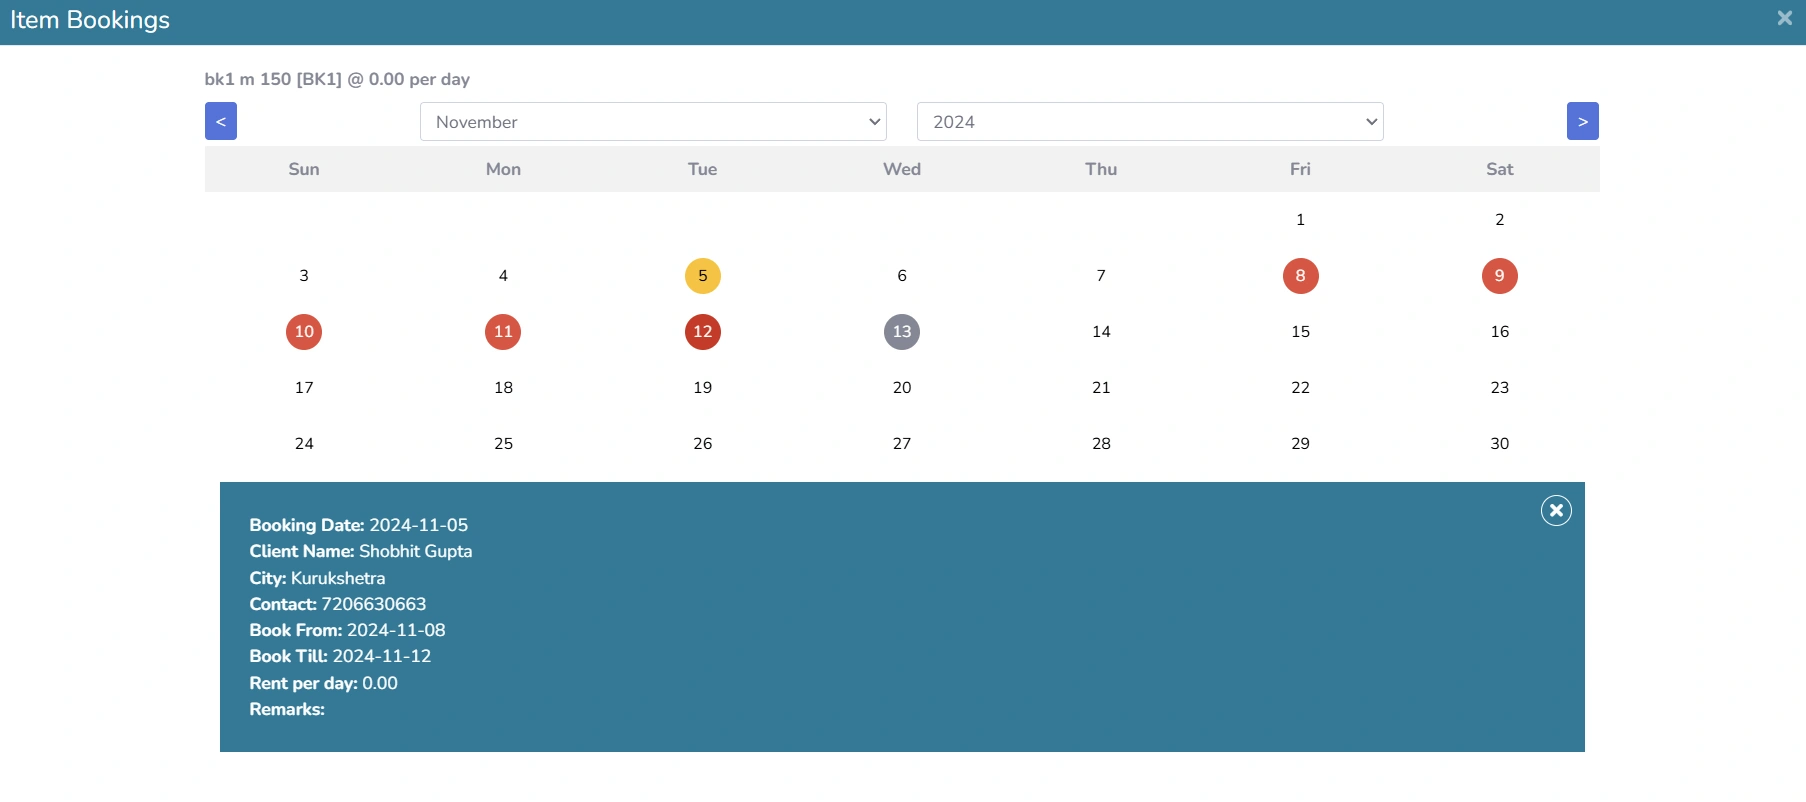The height and width of the screenshot is (802, 1806).
Task: Choose date 21 in calendar
Action: [1101, 388]
